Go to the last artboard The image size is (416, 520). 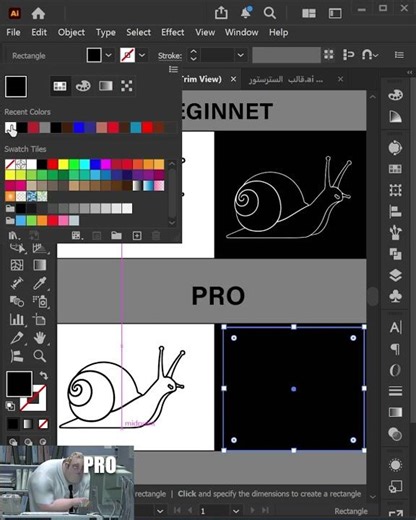click(265, 510)
